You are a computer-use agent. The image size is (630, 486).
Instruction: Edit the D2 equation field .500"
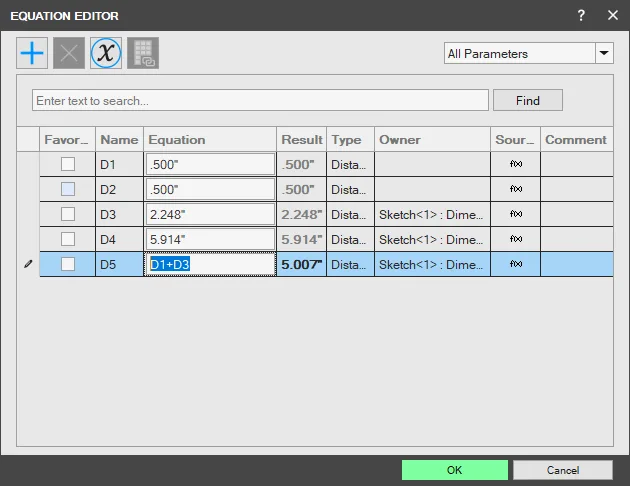[210, 189]
